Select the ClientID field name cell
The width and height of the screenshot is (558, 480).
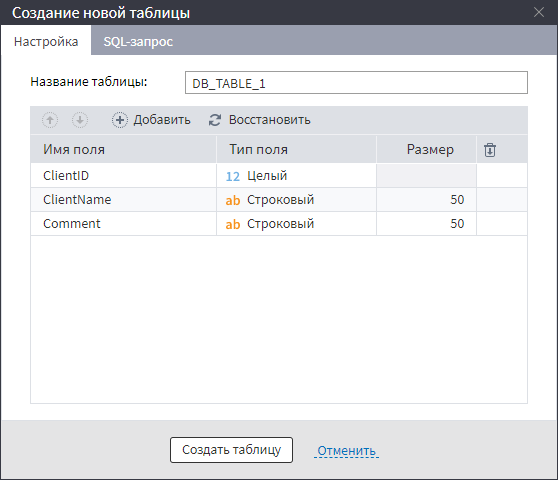coord(123,175)
